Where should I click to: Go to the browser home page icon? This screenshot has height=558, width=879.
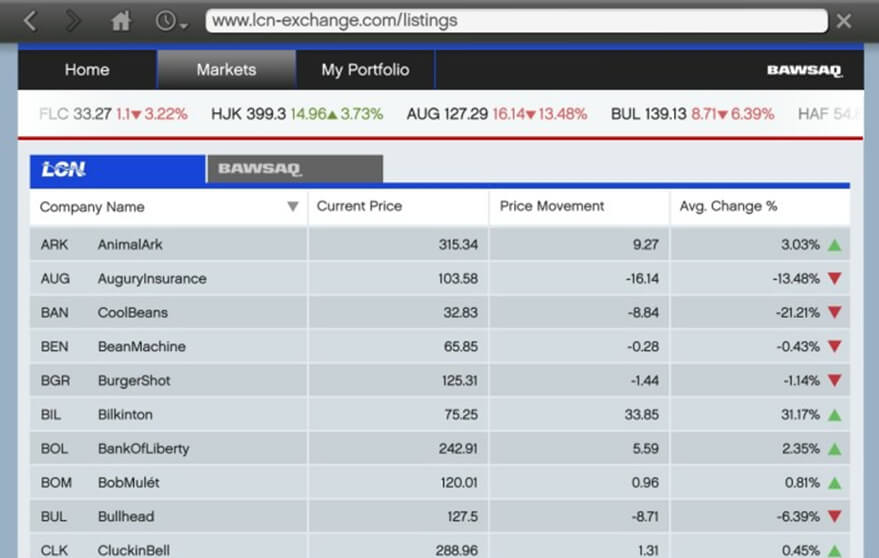coord(121,21)
